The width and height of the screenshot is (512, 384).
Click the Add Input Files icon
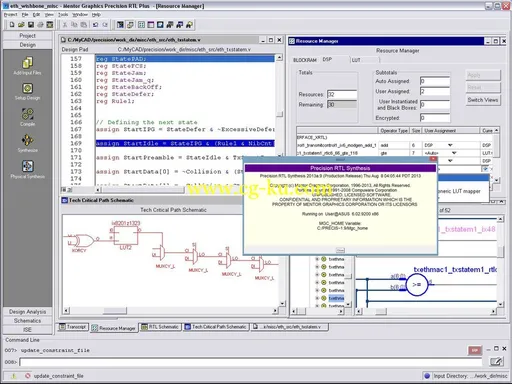[27, 62]
